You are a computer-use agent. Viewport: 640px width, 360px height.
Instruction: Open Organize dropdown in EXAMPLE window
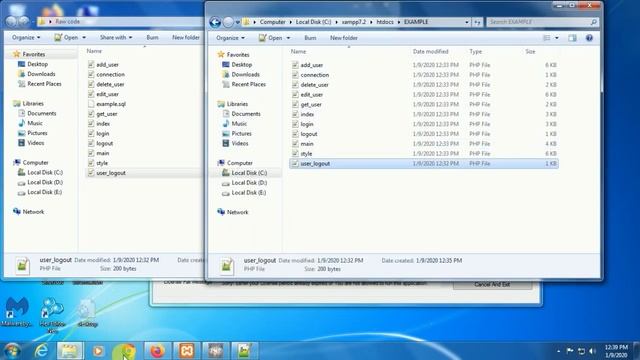click(231, 38)
